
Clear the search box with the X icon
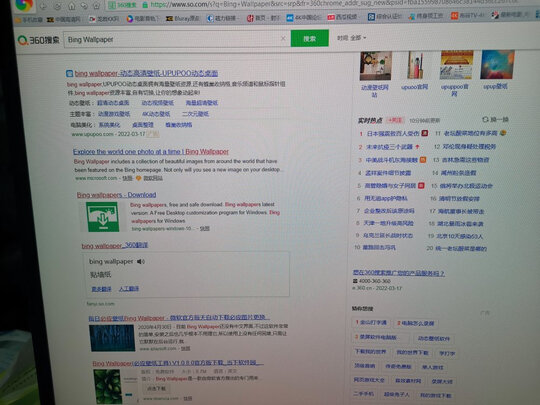[283, 38]
